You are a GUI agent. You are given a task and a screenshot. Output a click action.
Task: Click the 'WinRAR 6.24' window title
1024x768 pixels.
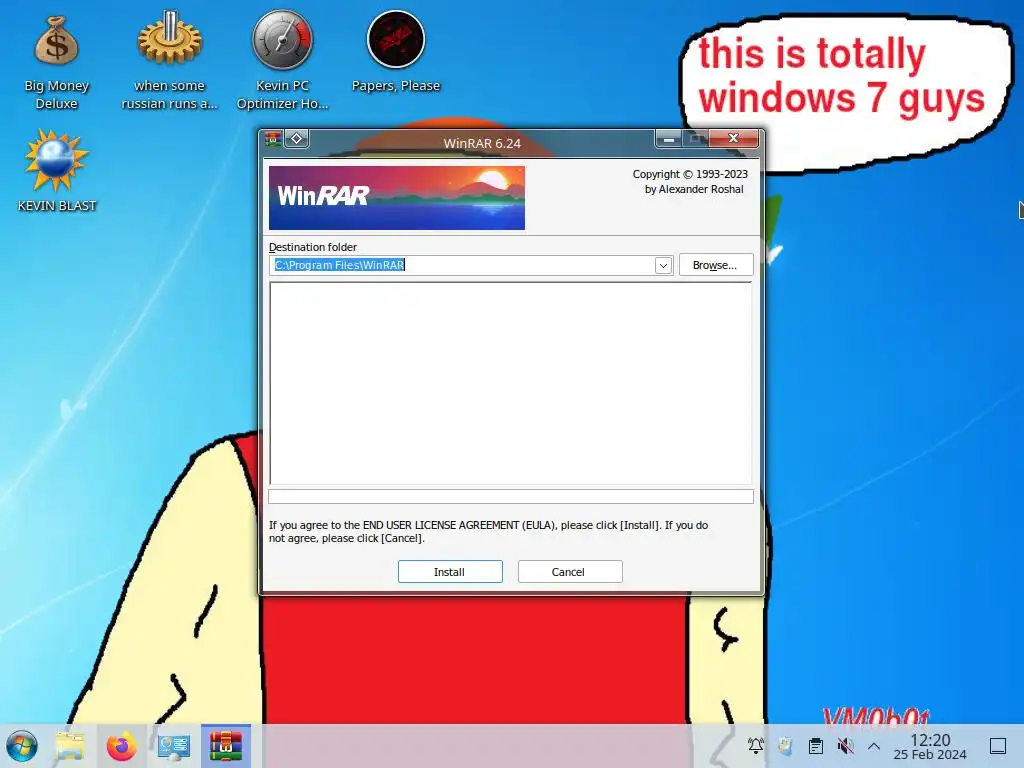[x=482, y=143]
